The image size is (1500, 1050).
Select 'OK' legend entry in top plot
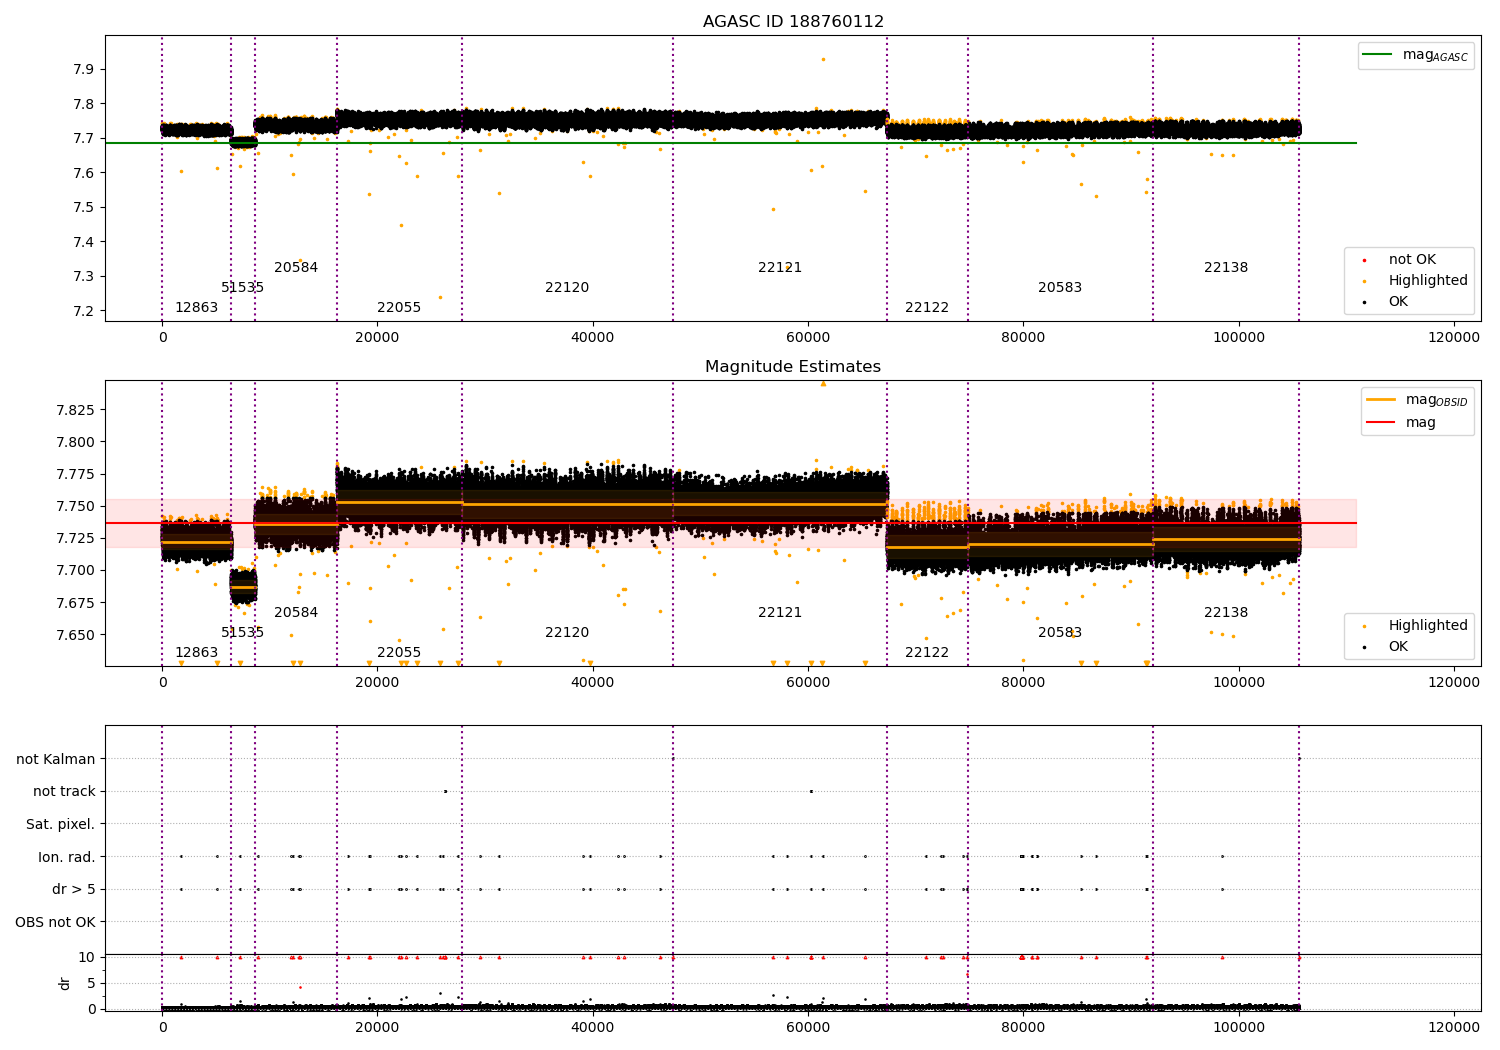point(1398,302)
